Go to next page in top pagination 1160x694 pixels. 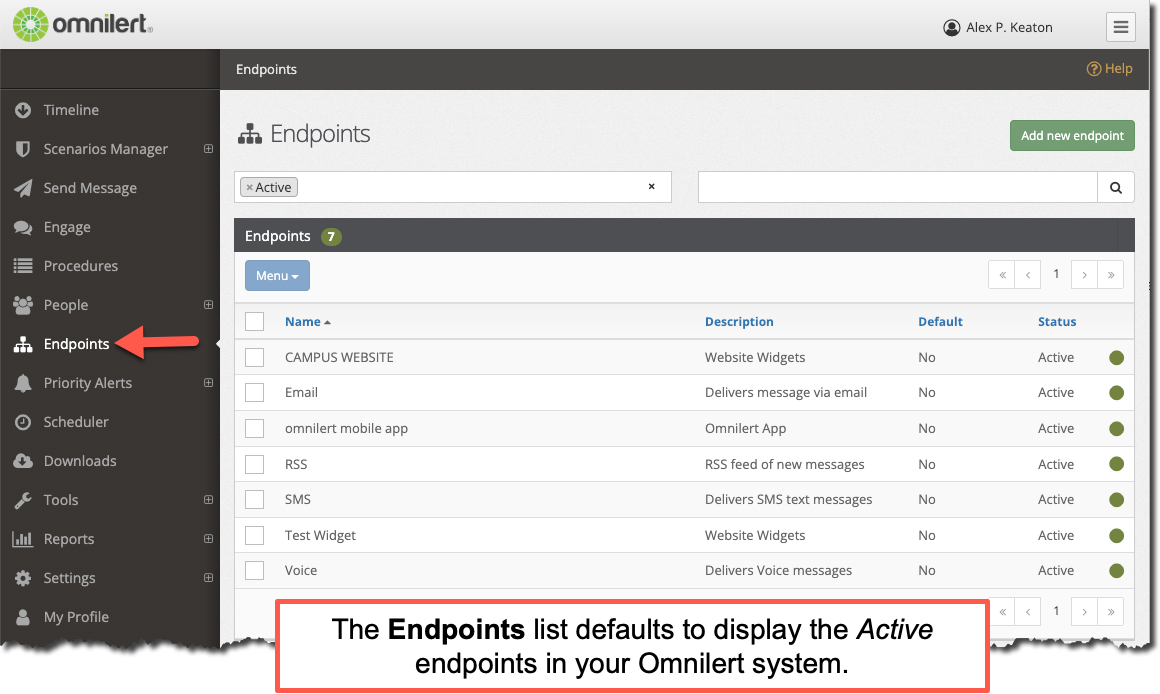(x=1085, y=274)
